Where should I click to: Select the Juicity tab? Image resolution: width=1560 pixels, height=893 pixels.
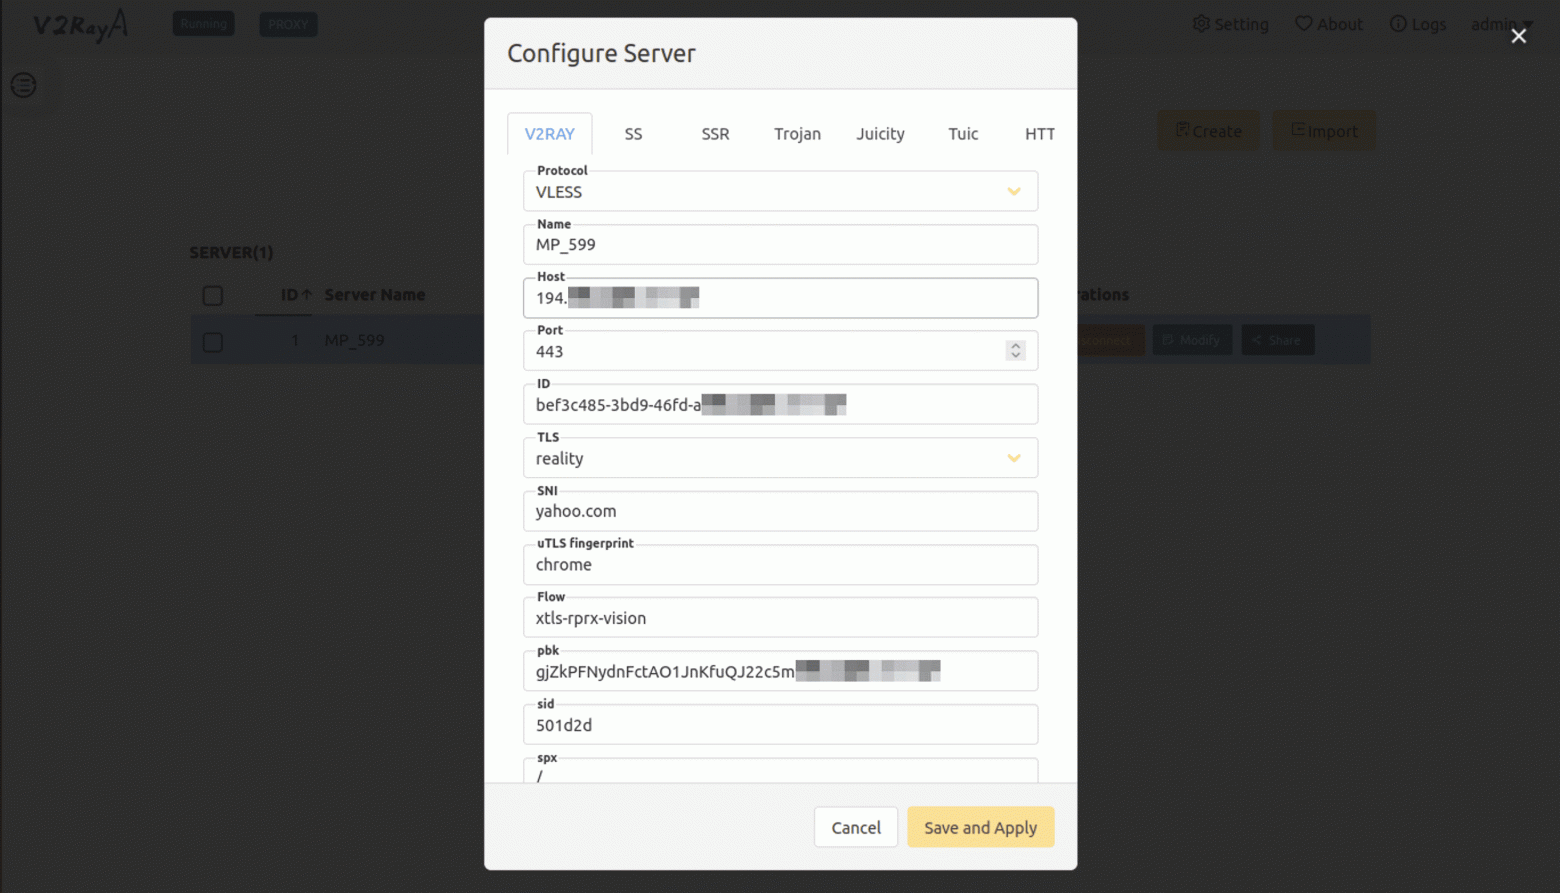point(880,134)
